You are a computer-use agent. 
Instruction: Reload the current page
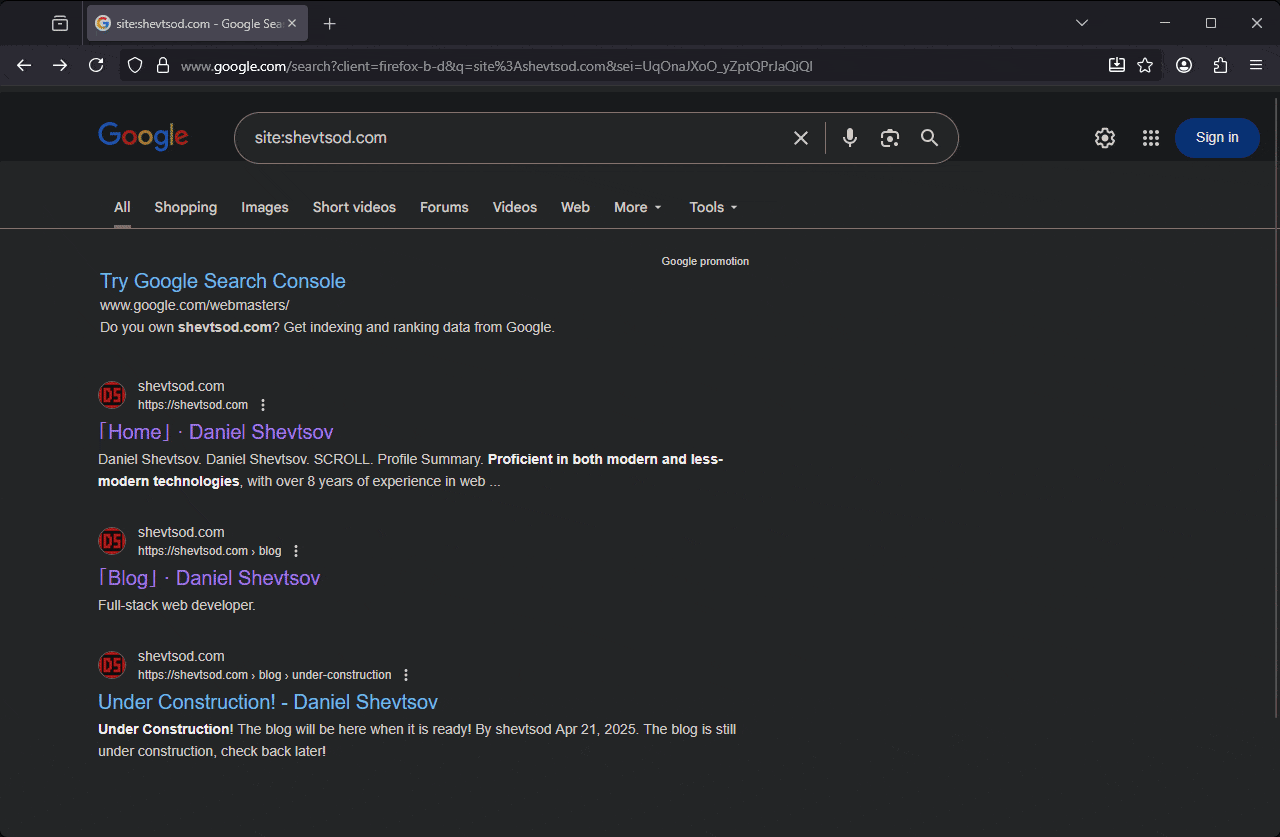96,65
